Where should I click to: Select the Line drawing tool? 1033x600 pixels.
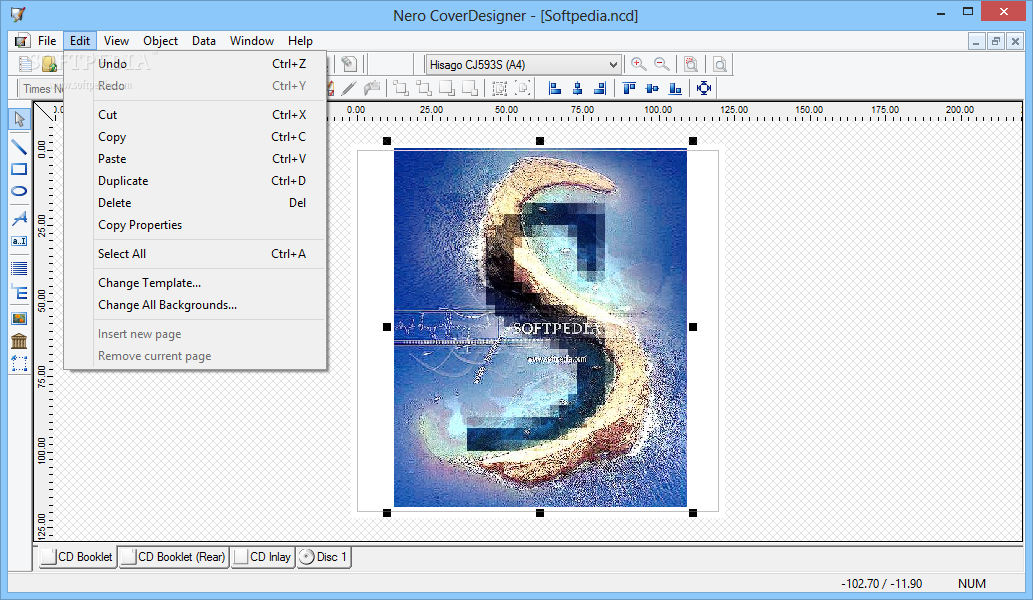click(19, 147)
